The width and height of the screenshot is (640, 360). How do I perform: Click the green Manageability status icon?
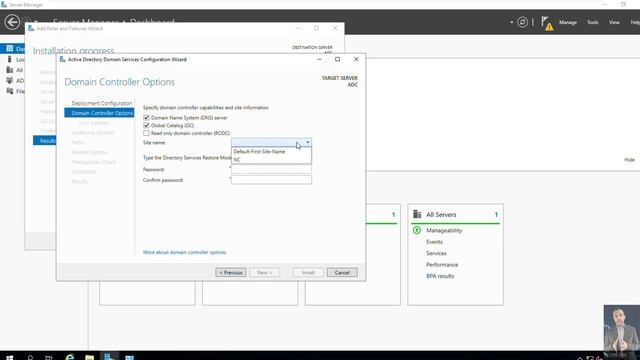pyautogui.click(x=417, y=230)
